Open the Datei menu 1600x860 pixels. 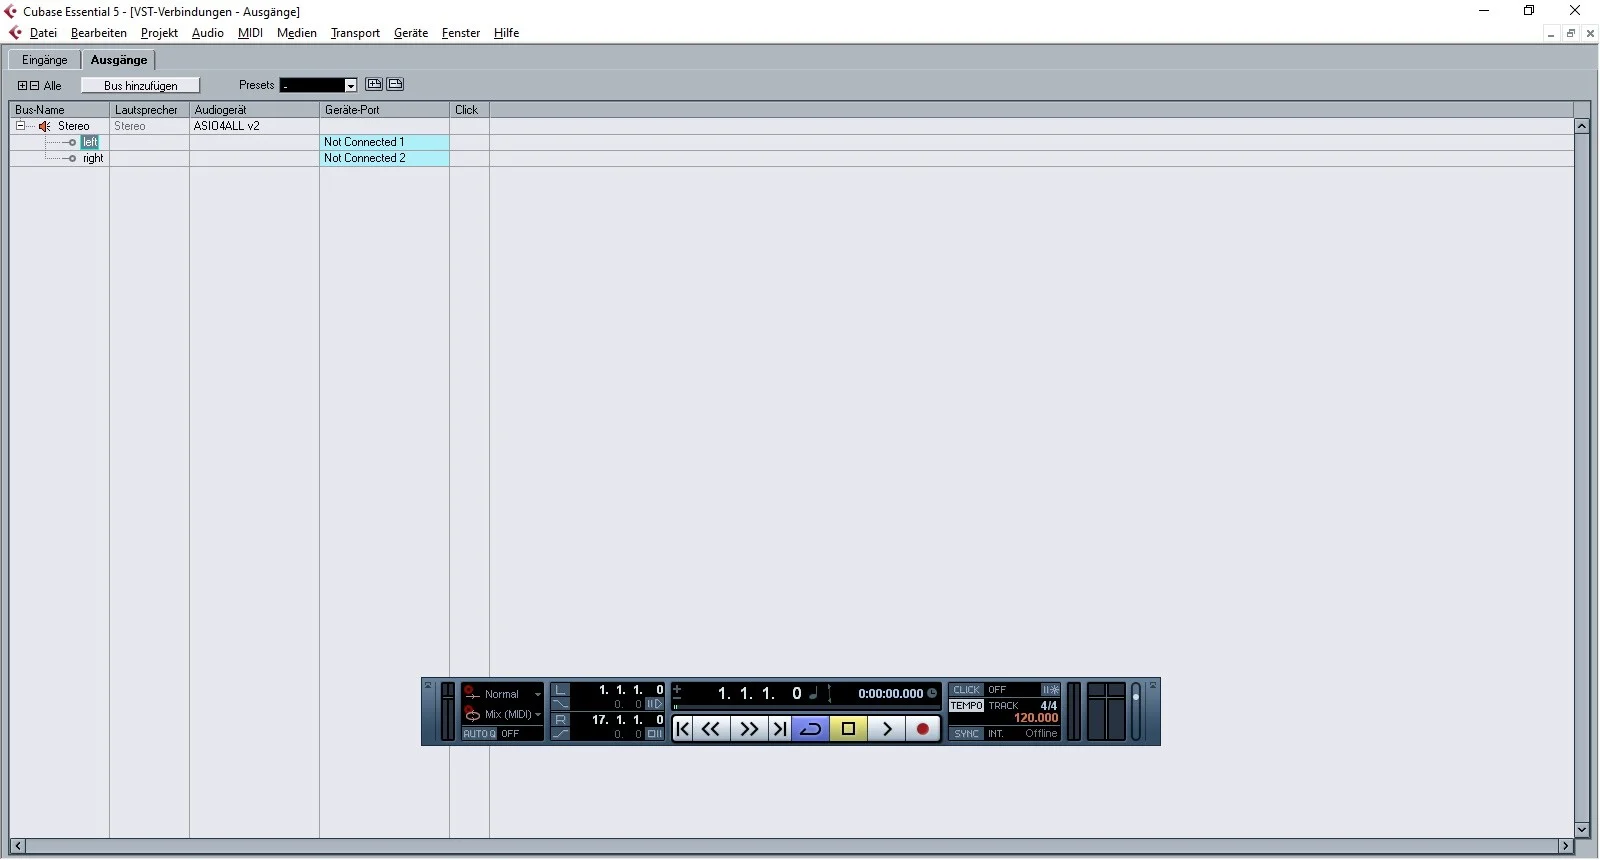[43, 33]
